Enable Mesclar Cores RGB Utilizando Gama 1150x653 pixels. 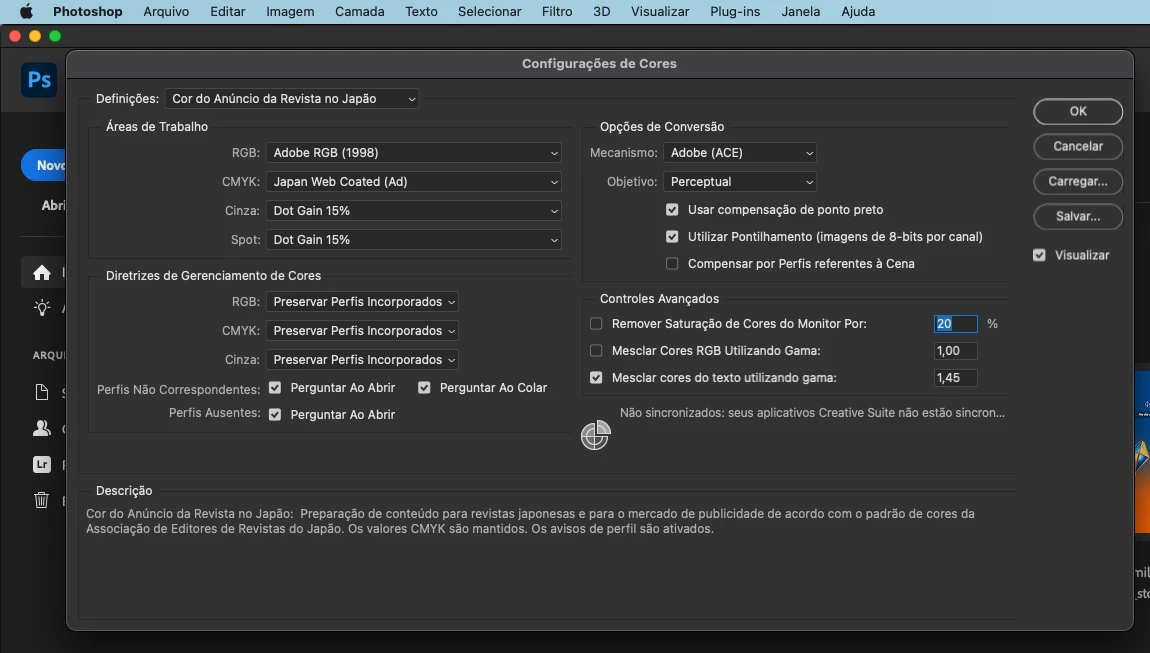click(x=596, y=351)
